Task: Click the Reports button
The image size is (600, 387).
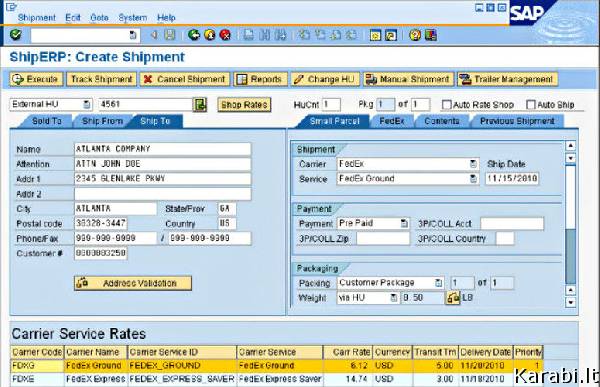Action: click(260, 79)
